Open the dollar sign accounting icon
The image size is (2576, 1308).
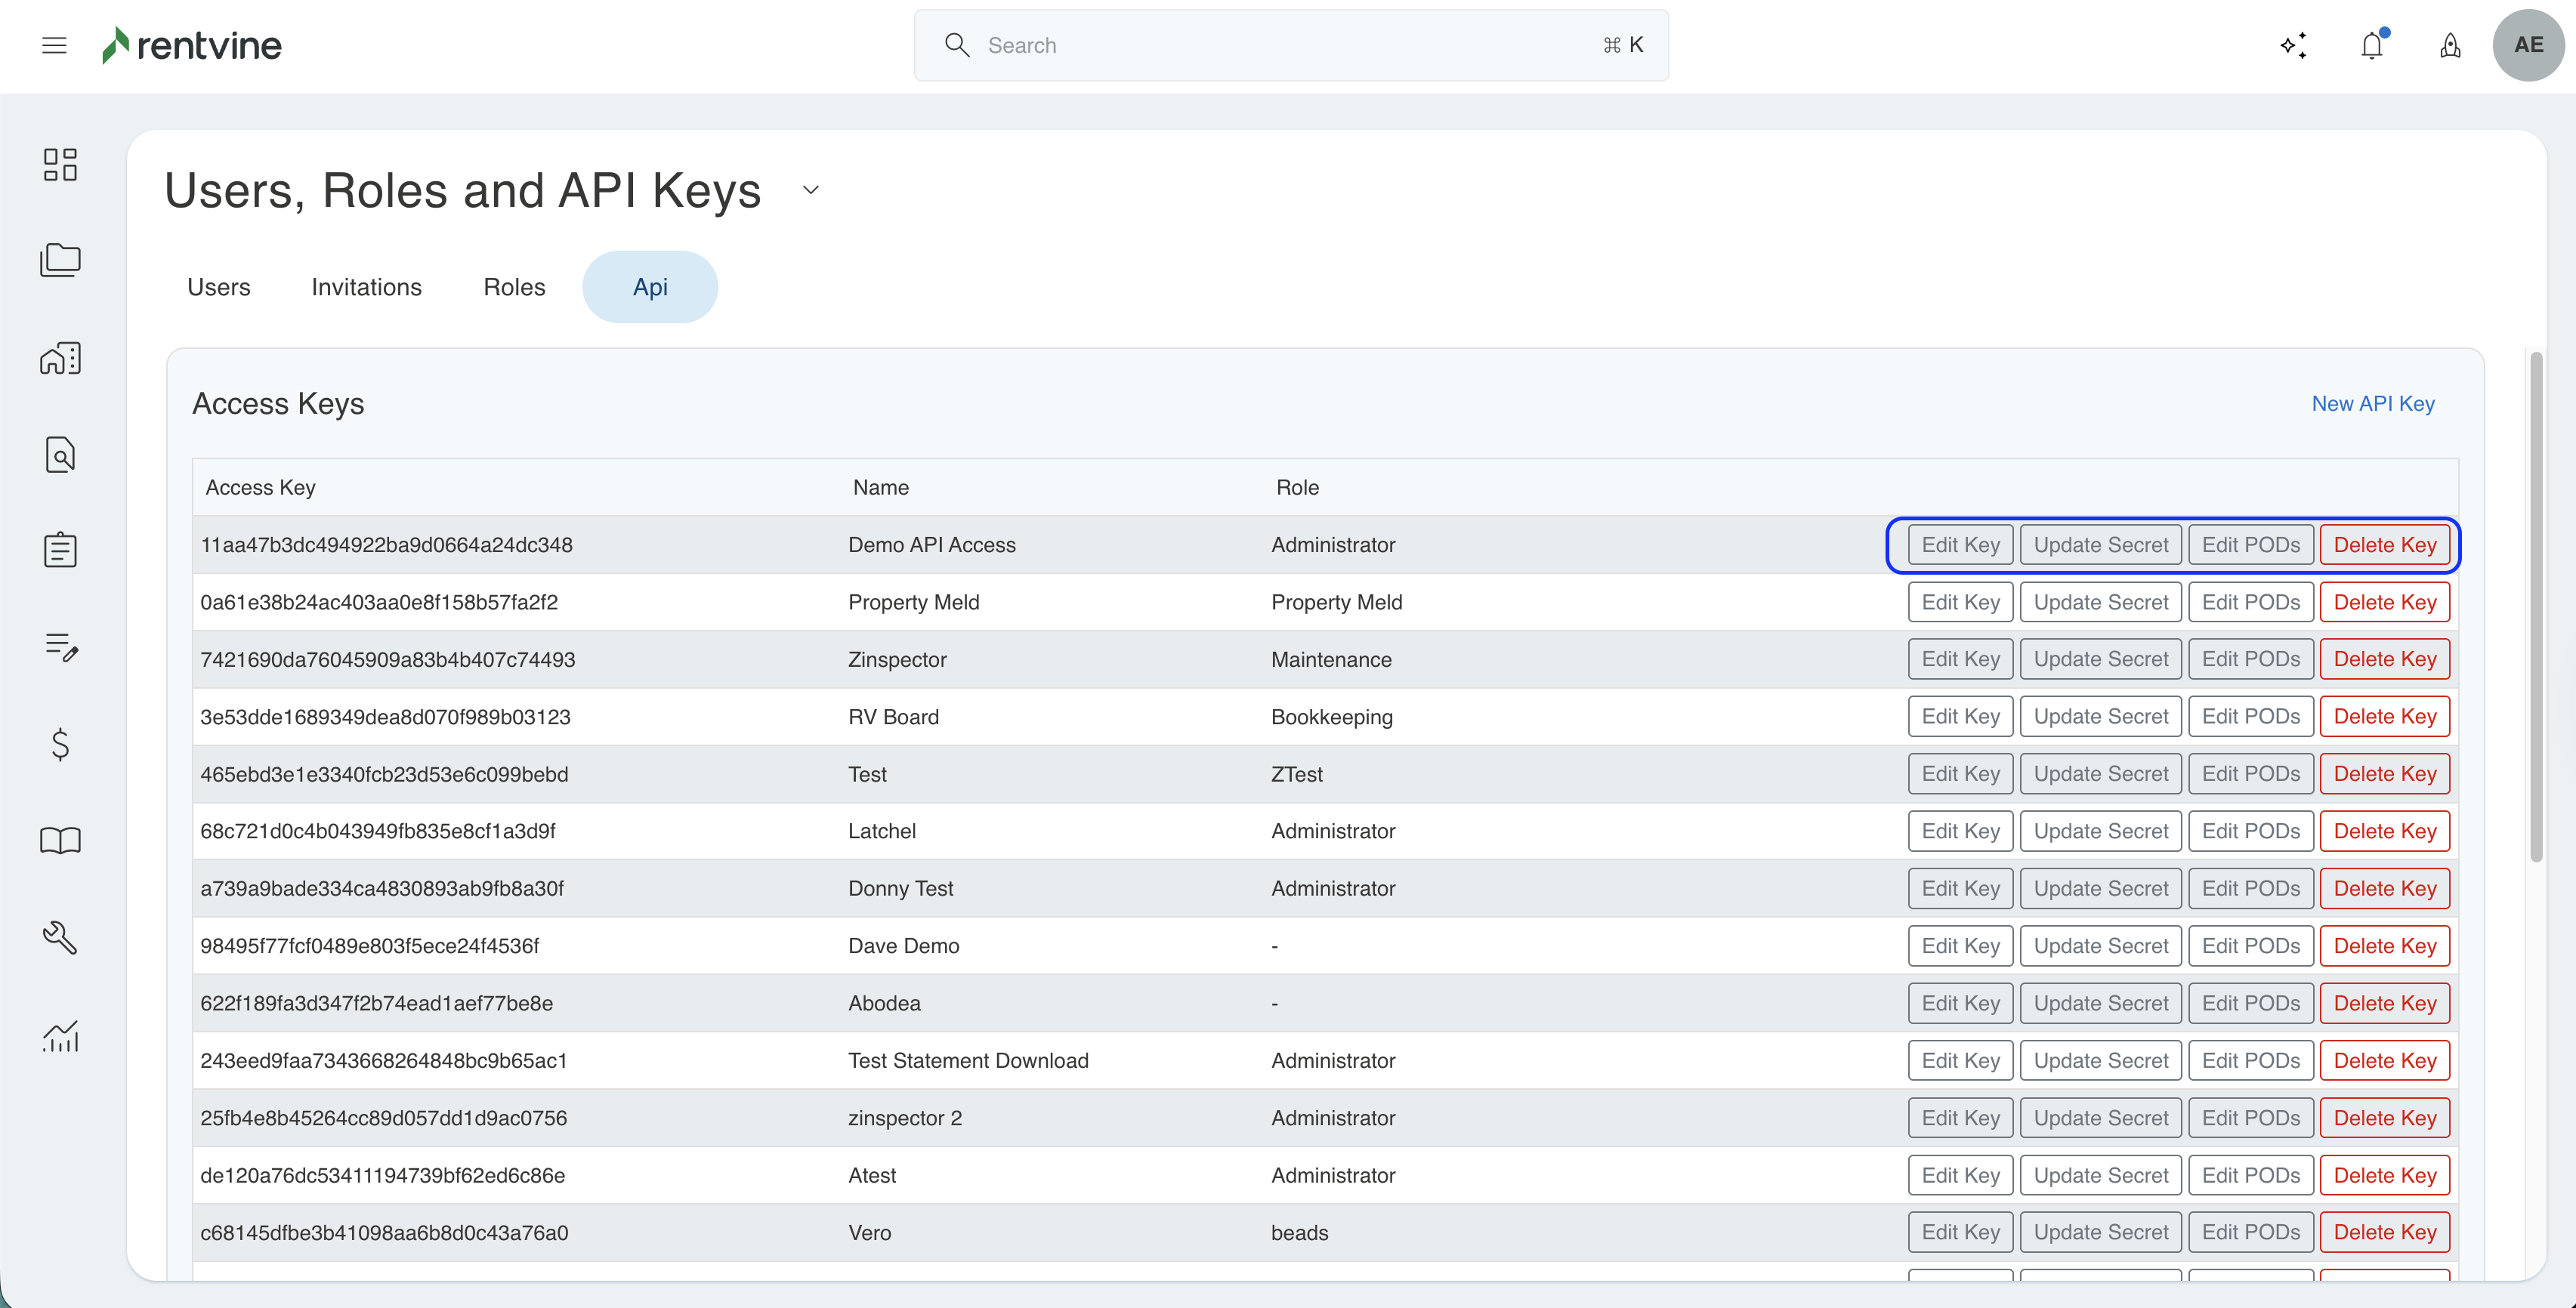60,744
